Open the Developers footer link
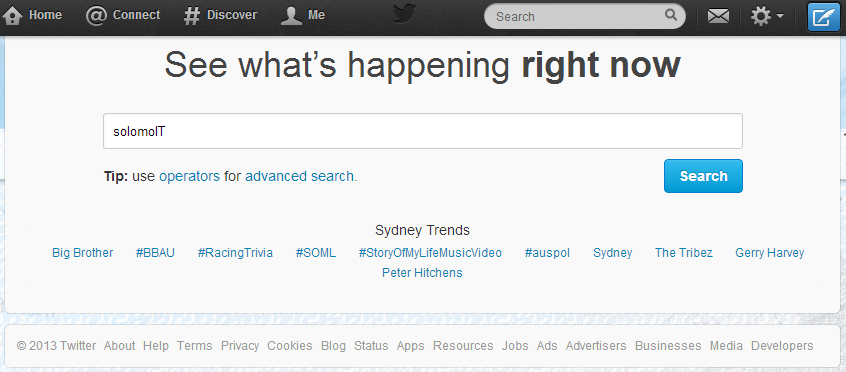Viewport: 846px width, 372px height. point(782,346)
